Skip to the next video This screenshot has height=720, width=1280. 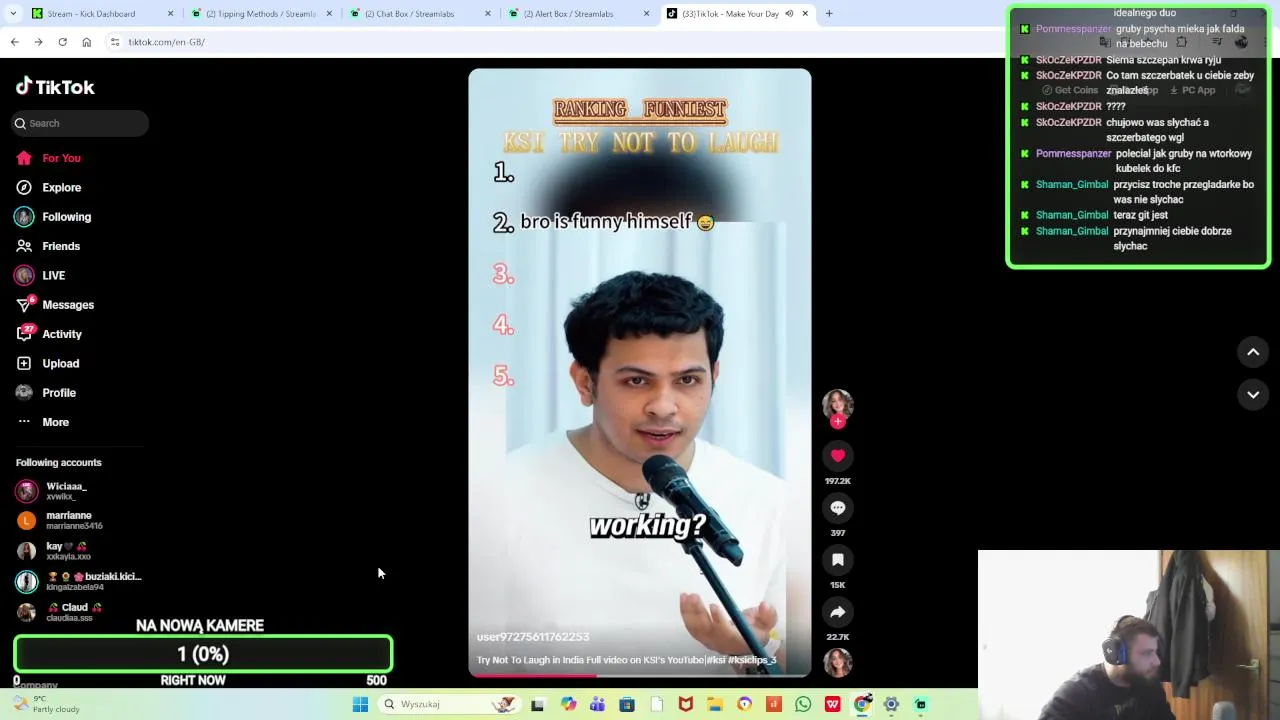point(1253,394)
